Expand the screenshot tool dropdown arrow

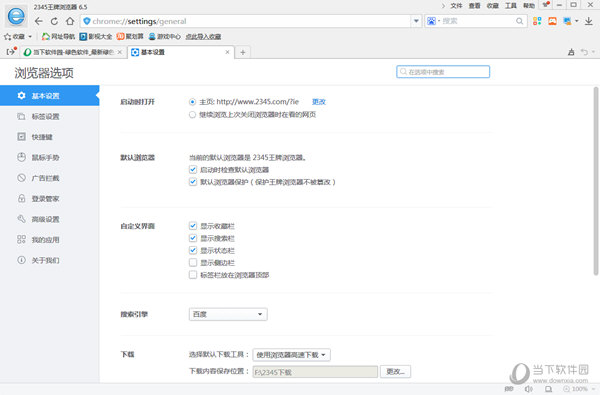point(576,21)
